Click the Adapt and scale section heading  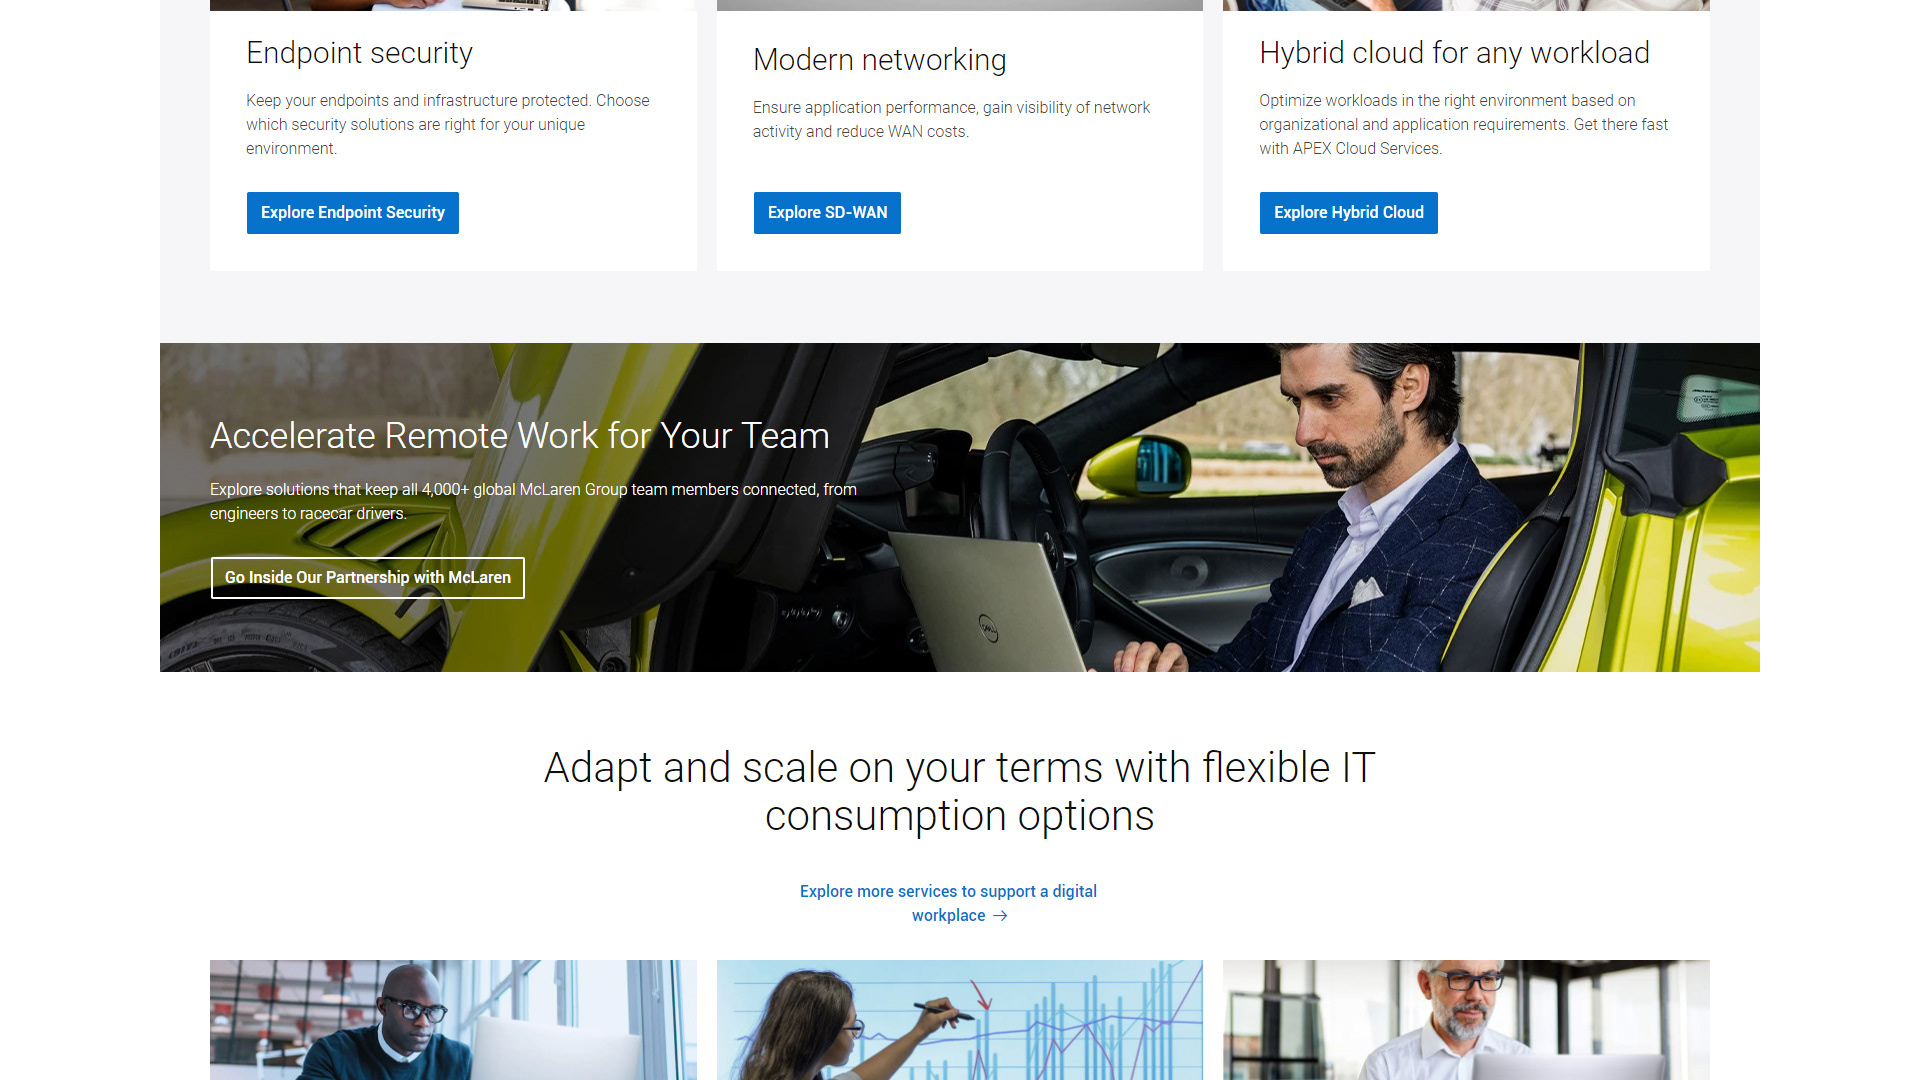pyautogui.click(x=959, y=792)
